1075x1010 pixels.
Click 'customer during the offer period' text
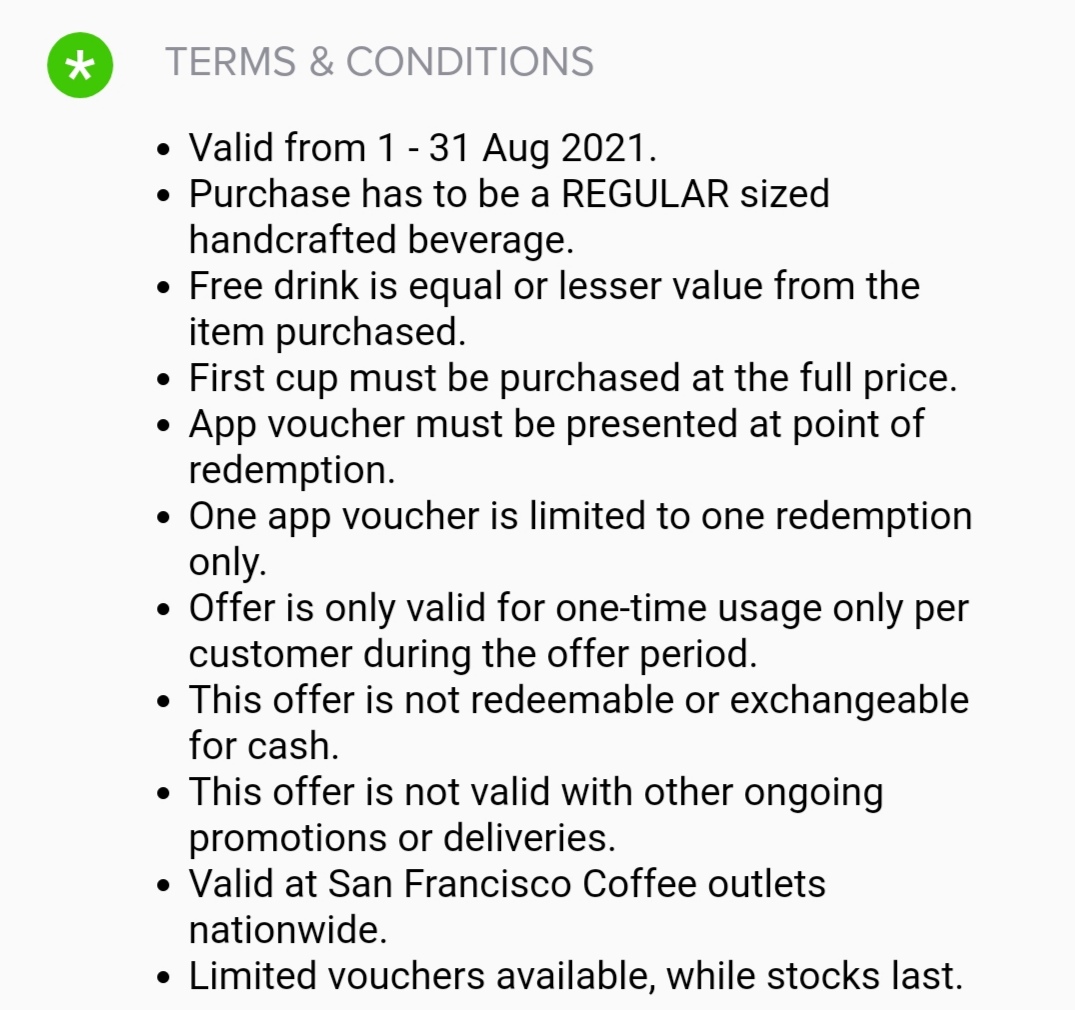473,654
